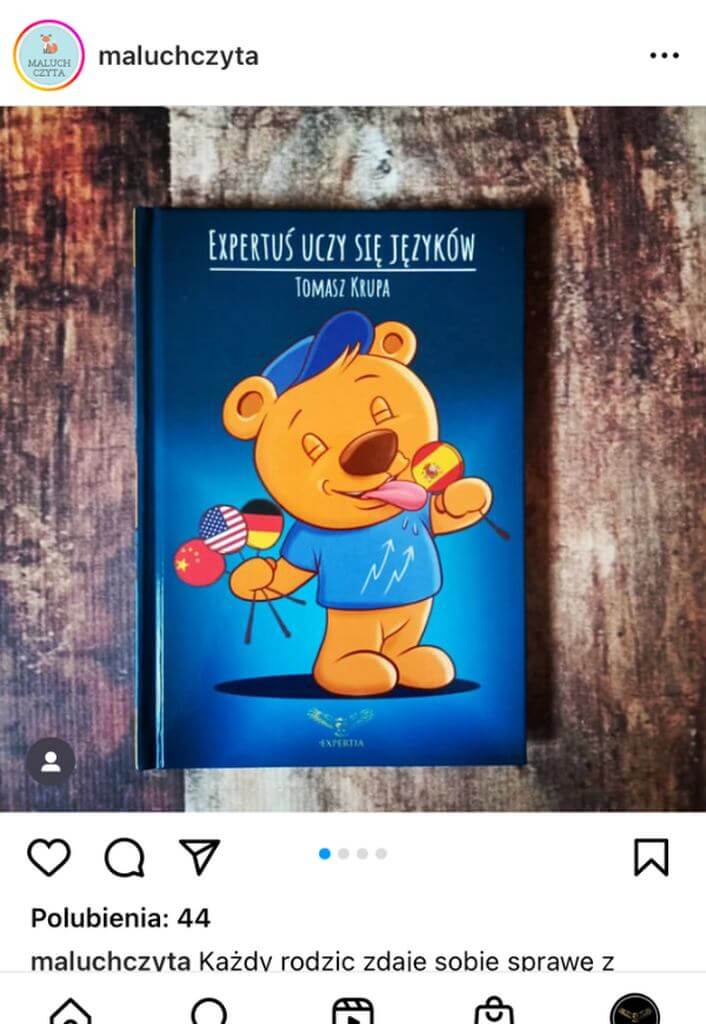Select the first carousel dot indicator

[325, 854]
